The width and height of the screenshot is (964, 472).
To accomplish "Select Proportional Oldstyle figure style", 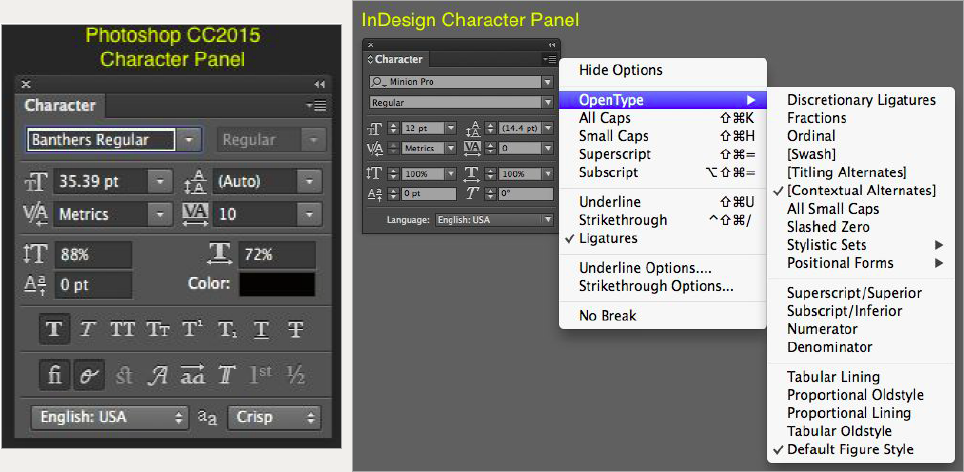I will coord(861,395).
